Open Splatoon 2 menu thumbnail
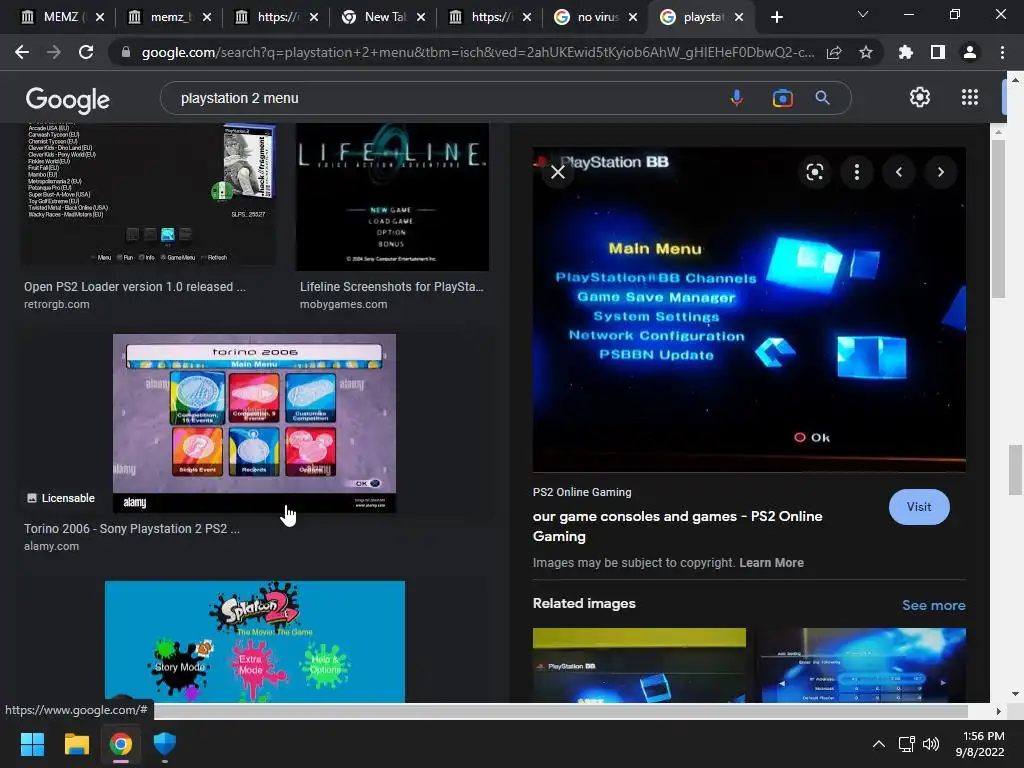1024x768 pixels. (x=255, y=642)
